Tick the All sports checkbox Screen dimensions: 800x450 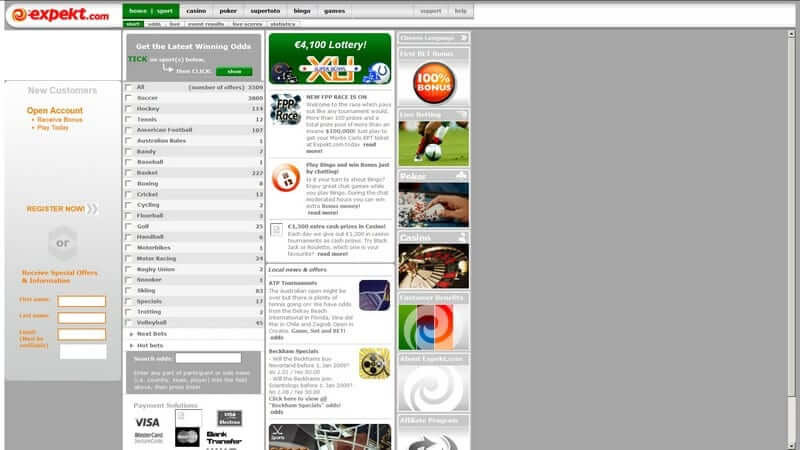pyautogui.click(x=129, y=87)
